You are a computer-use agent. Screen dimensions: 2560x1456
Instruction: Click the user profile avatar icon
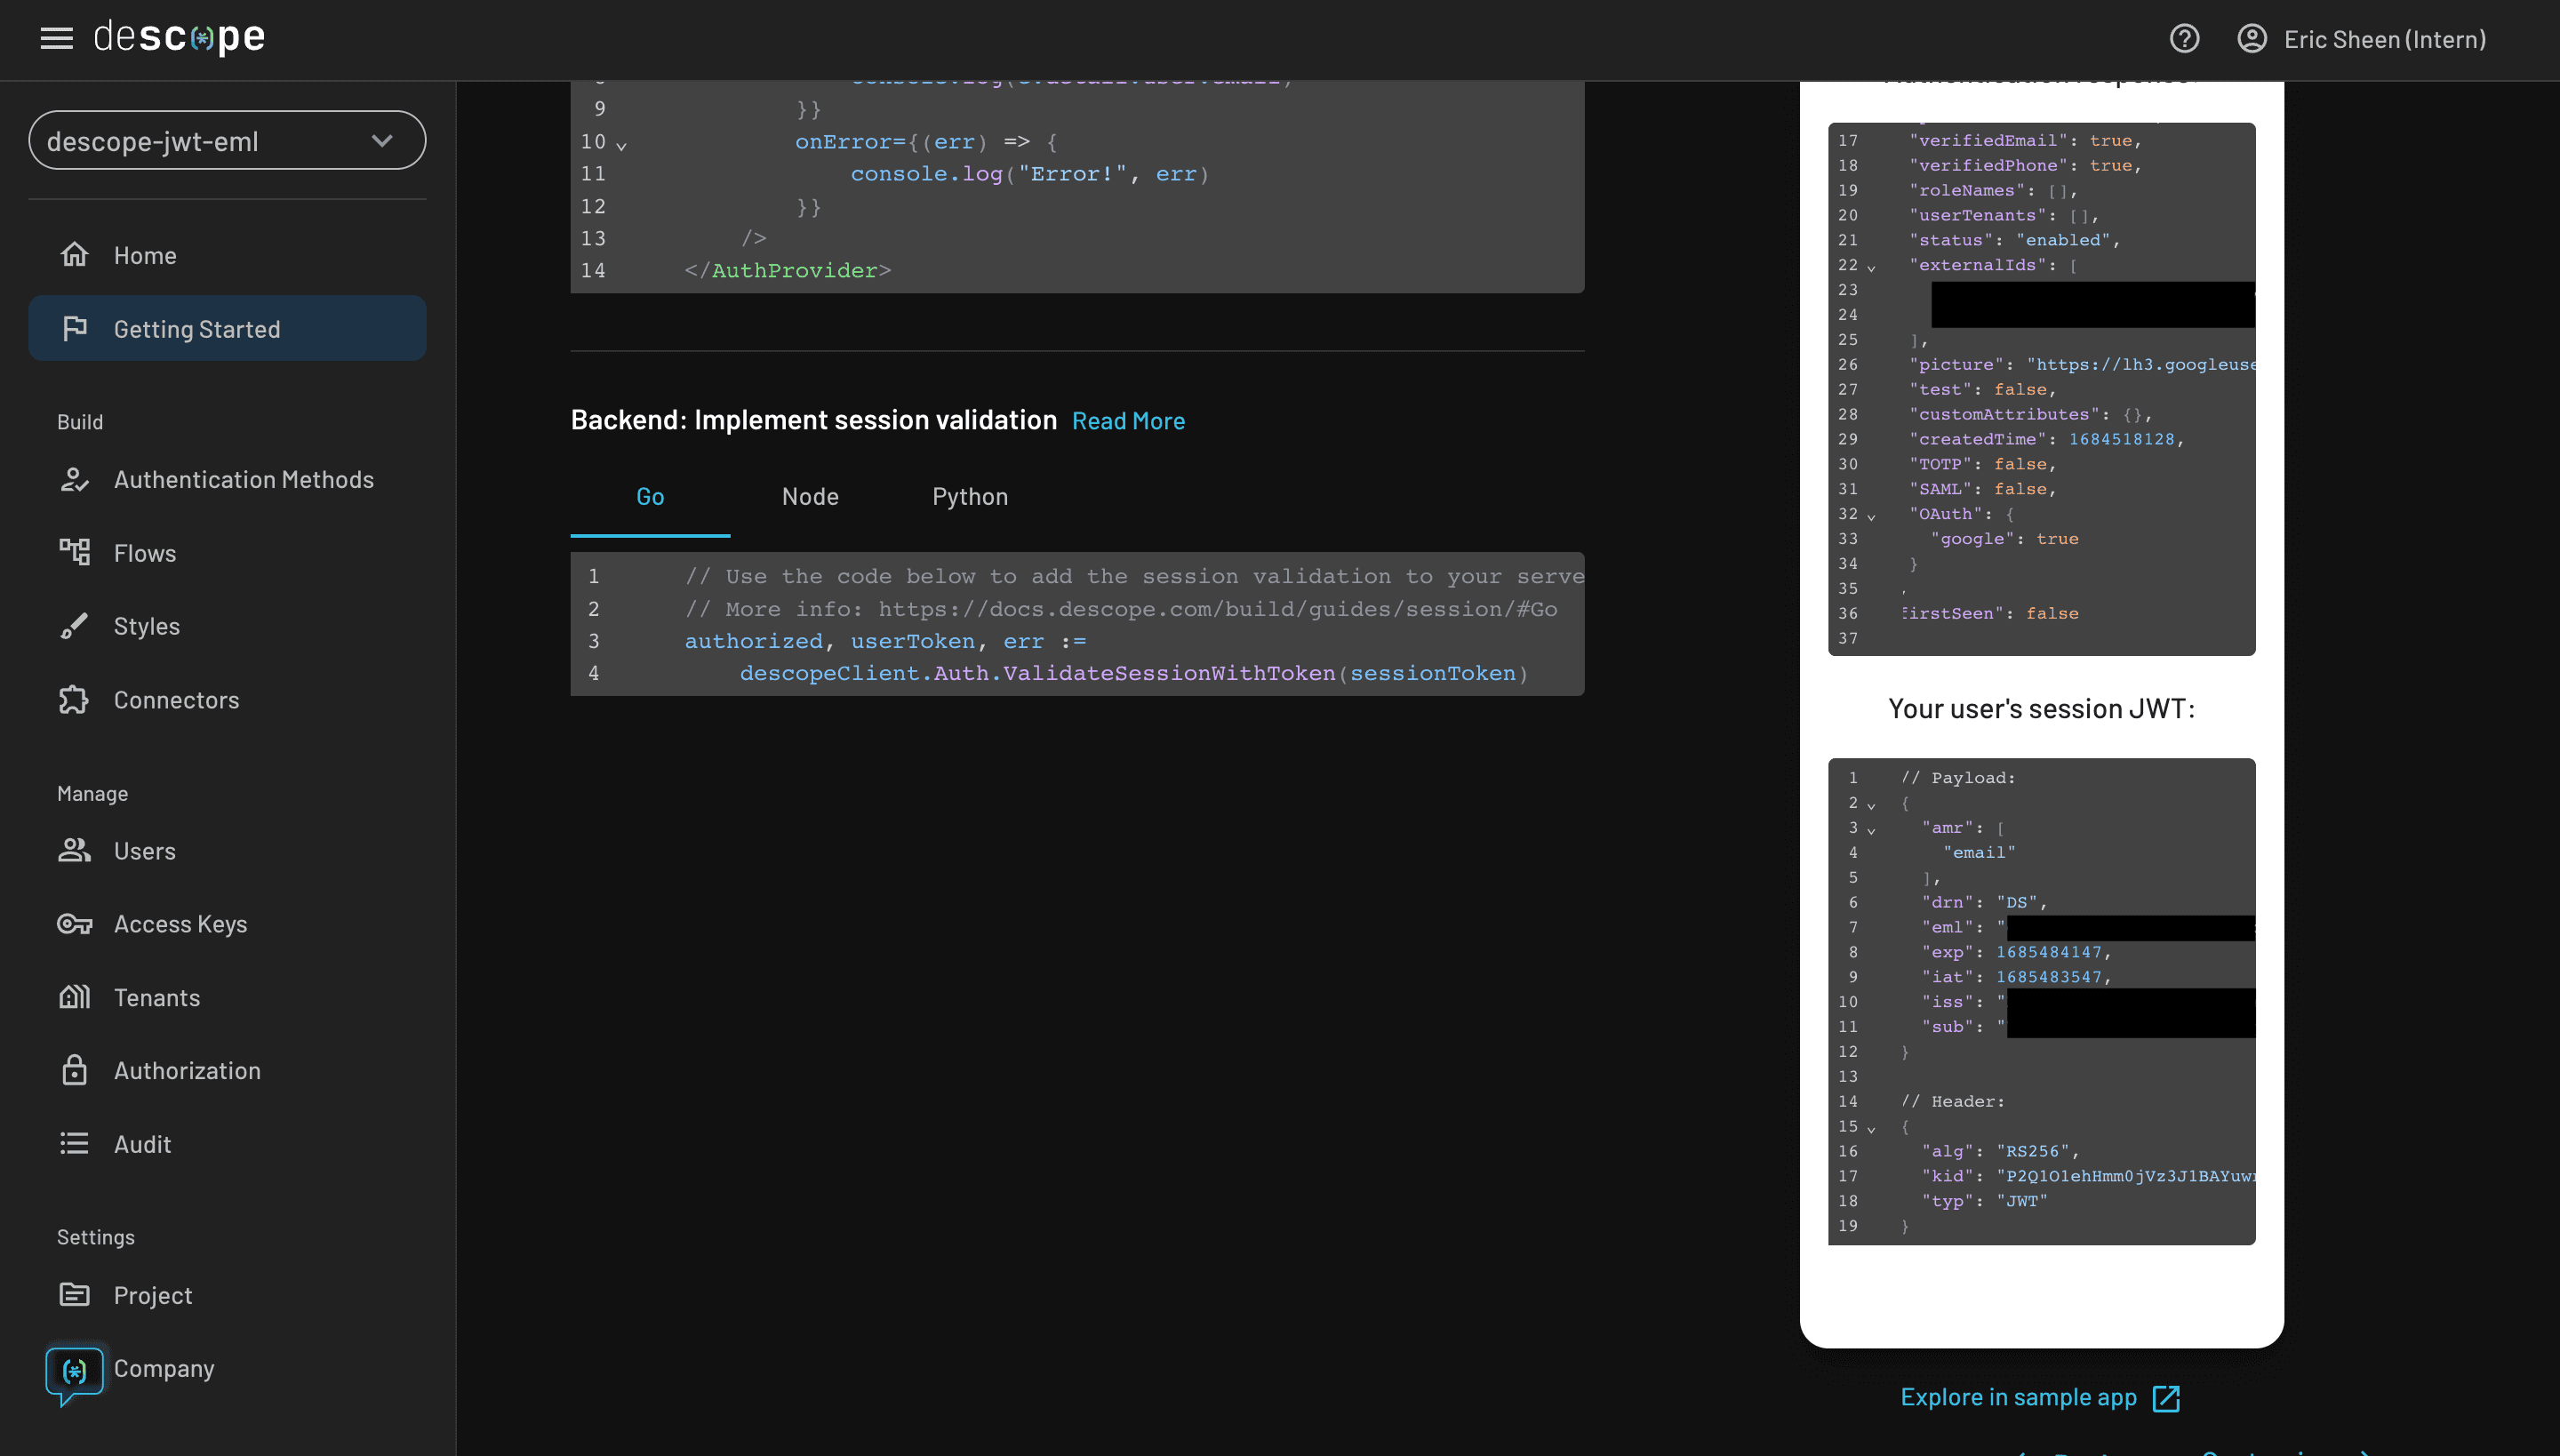point(2253,38)
